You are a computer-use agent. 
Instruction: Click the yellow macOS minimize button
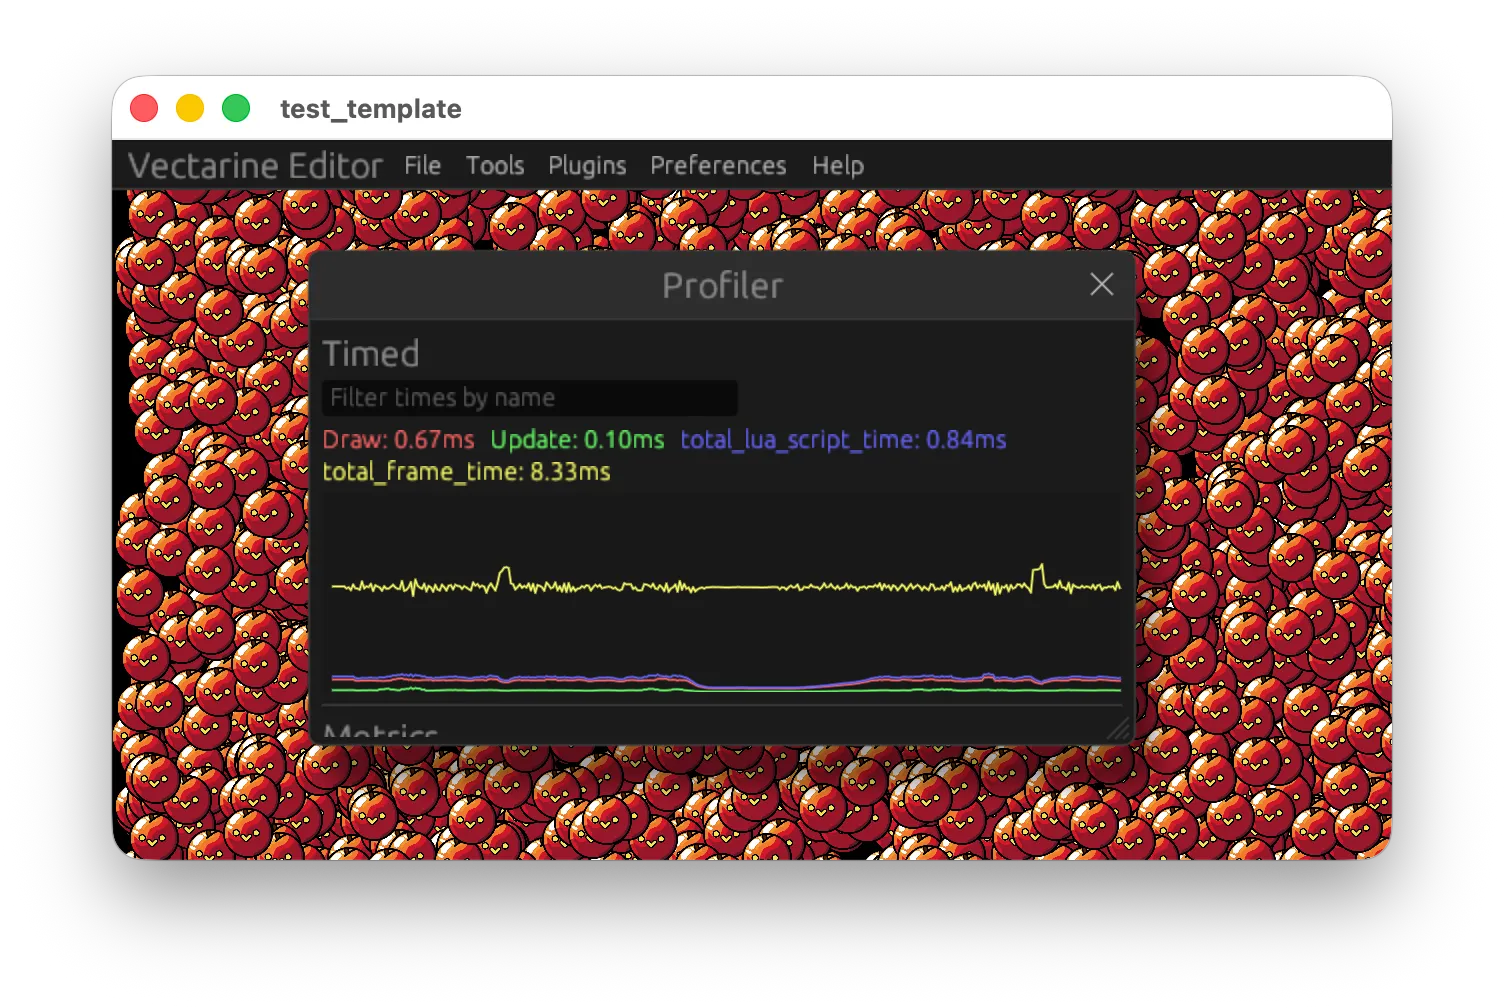point(190,108)
